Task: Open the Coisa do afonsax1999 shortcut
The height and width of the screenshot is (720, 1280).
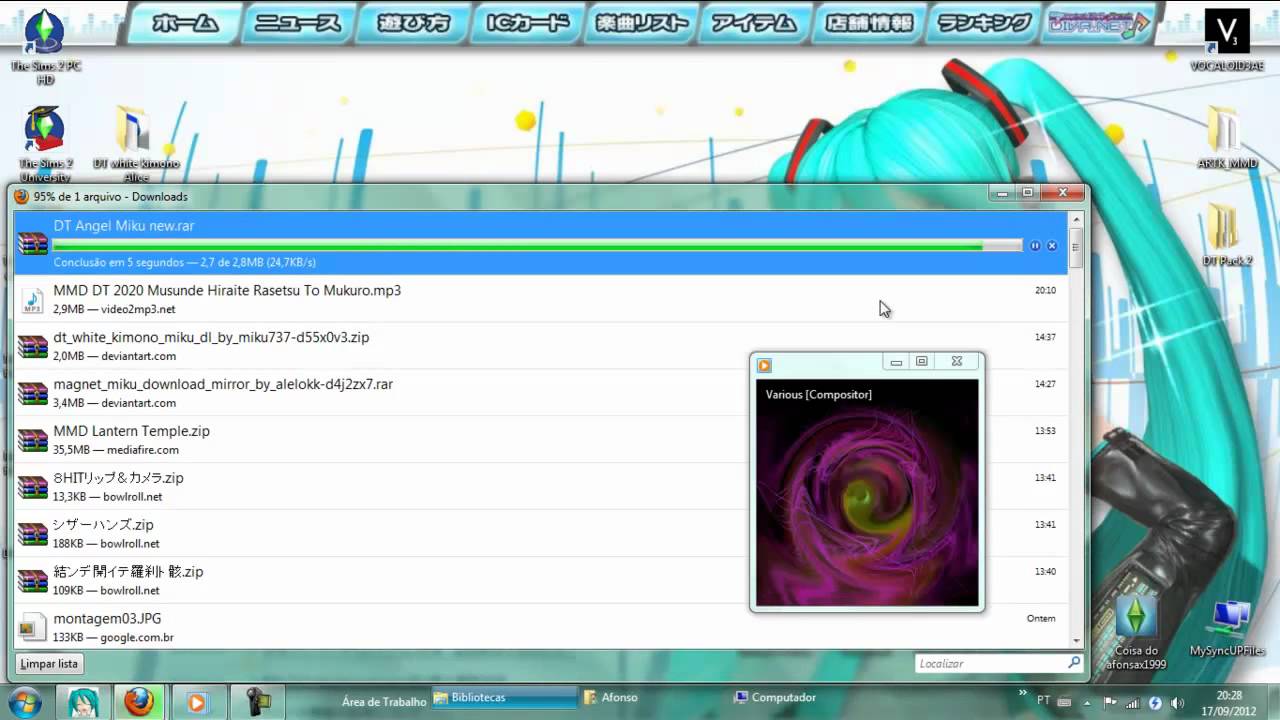Action: (x=1136, y=632)
